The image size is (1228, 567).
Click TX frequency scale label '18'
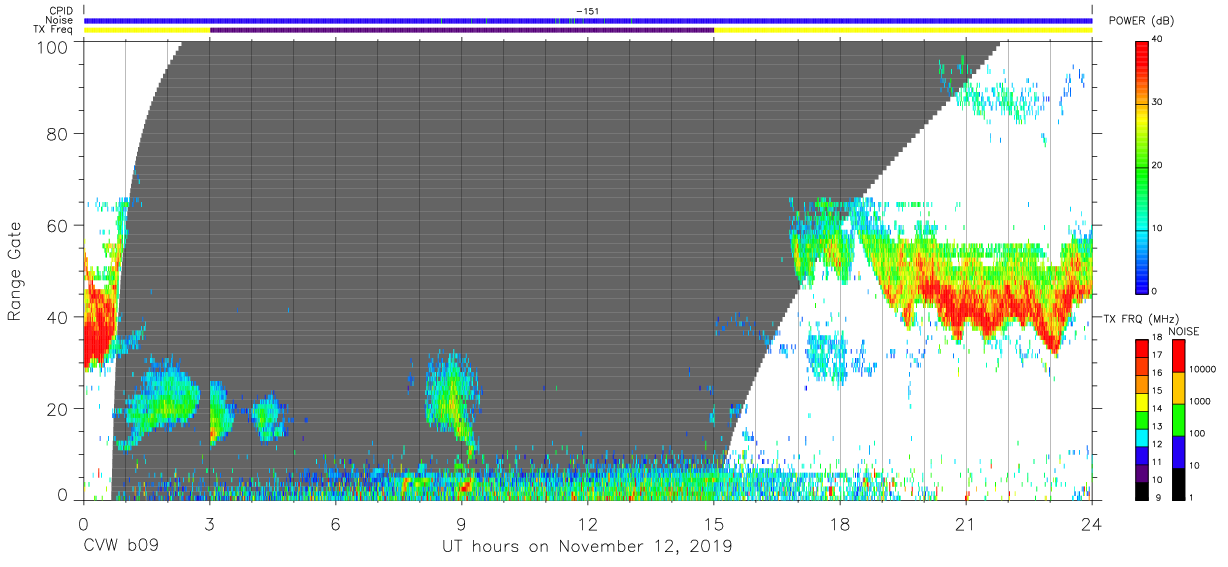(1158, 339)
